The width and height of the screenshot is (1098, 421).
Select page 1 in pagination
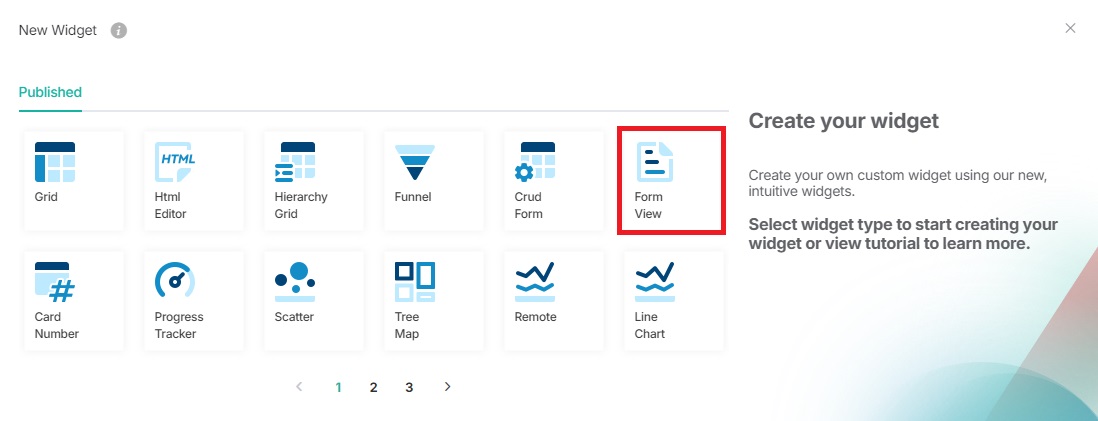[x=338, y=387]
